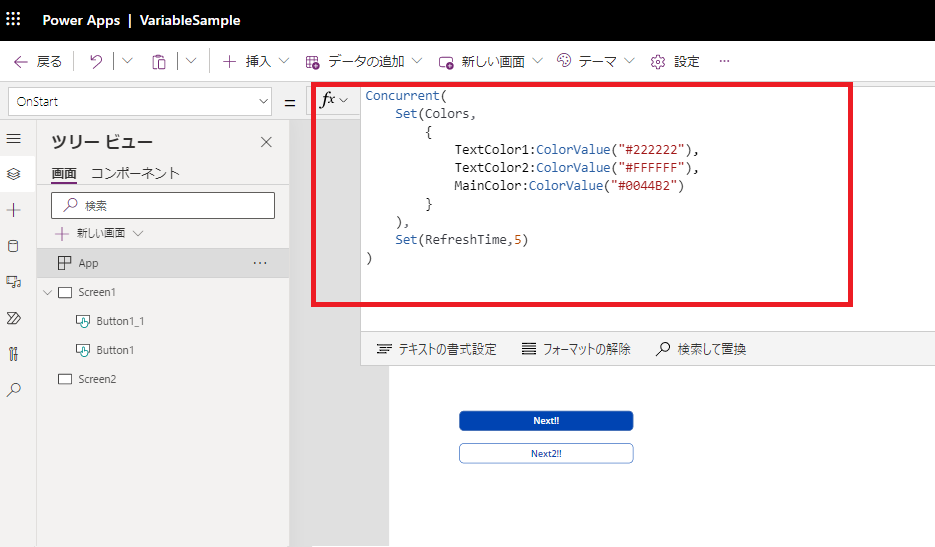
Task: Open the media sidebar icon
Action: click(x=14, y=282)
